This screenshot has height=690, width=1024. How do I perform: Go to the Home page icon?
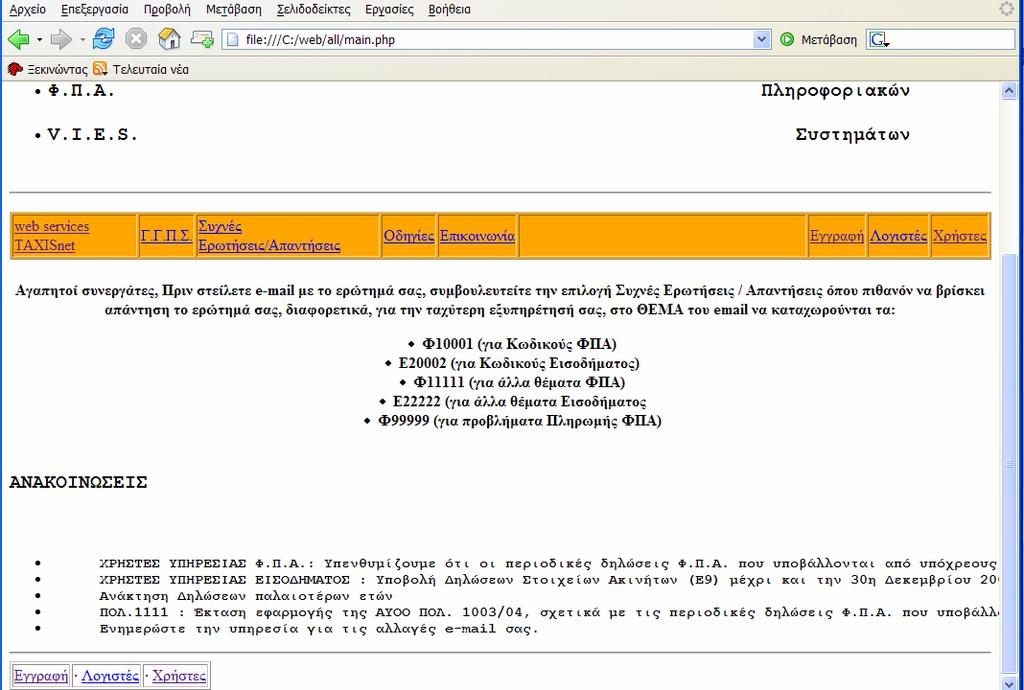coord(169,39)
